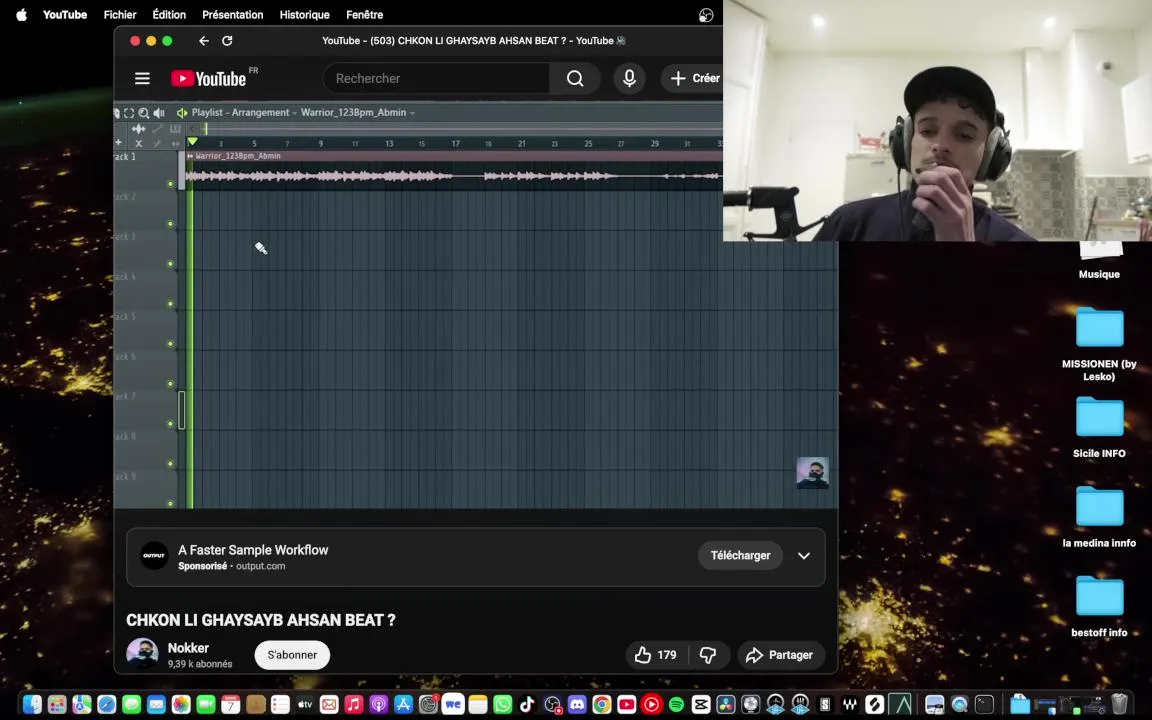This screenshot has height=720, width=1152.
Task: Toggle mute dot on Track 9
Action: click(170, 503)
